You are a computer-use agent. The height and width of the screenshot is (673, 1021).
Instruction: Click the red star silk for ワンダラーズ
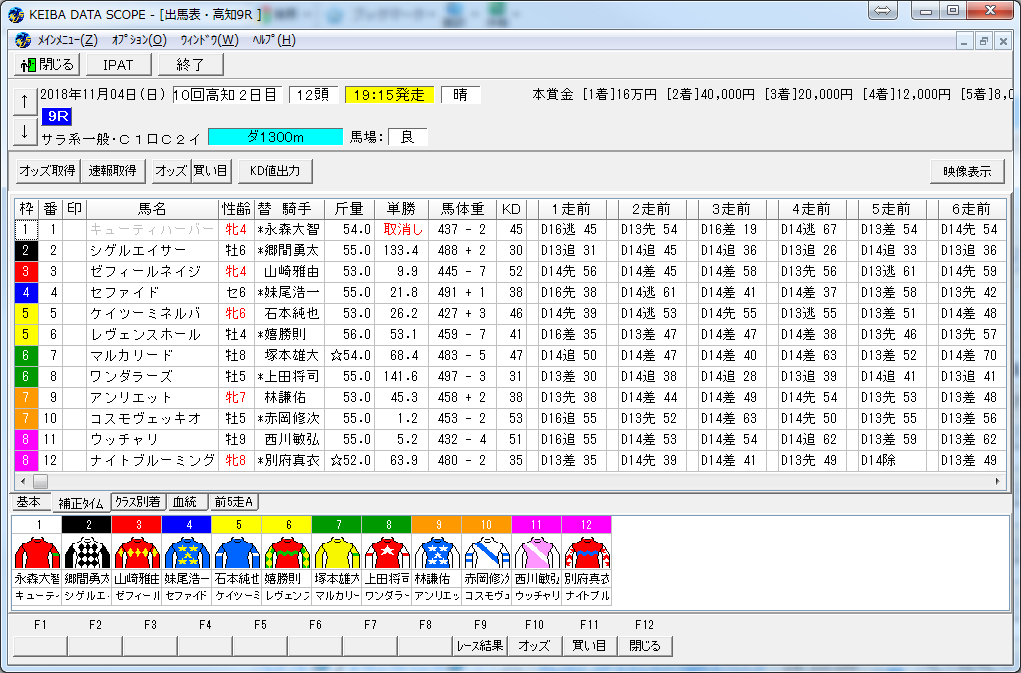pyautogui.click(x=387, y=553)
